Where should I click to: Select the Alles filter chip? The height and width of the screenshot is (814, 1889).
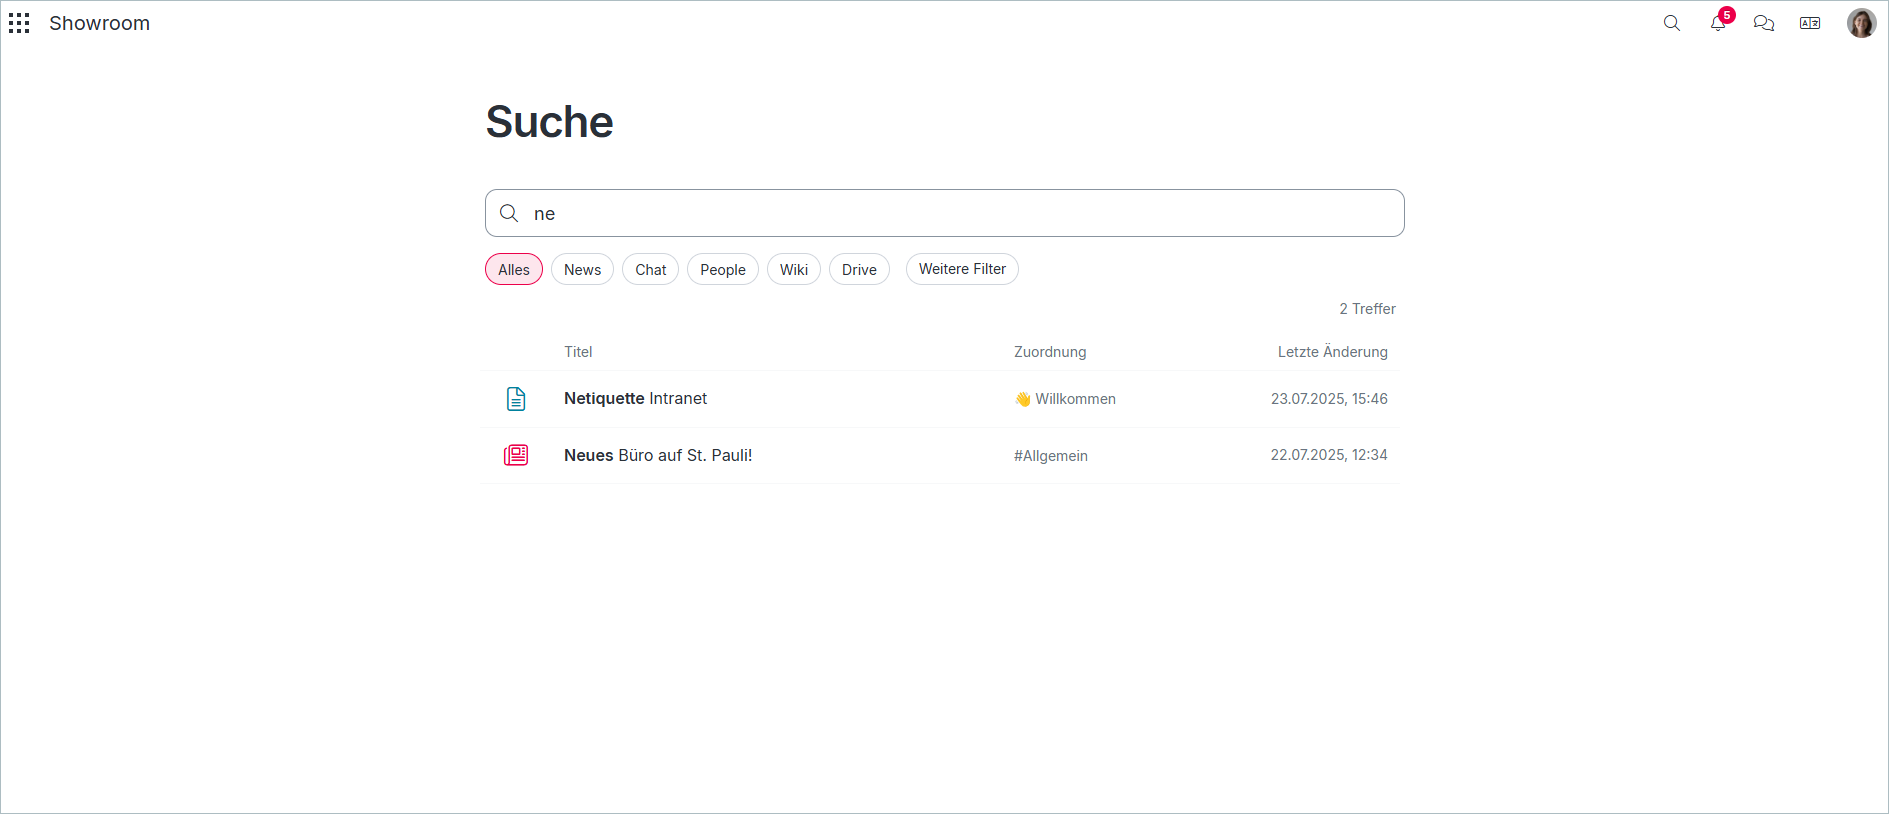tap(514, 269)
